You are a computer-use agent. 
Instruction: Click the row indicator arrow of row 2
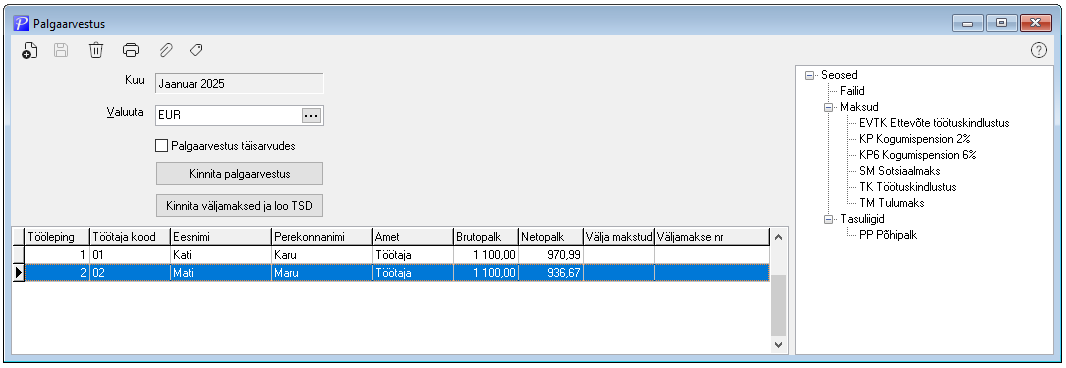(x=18, y=272)
